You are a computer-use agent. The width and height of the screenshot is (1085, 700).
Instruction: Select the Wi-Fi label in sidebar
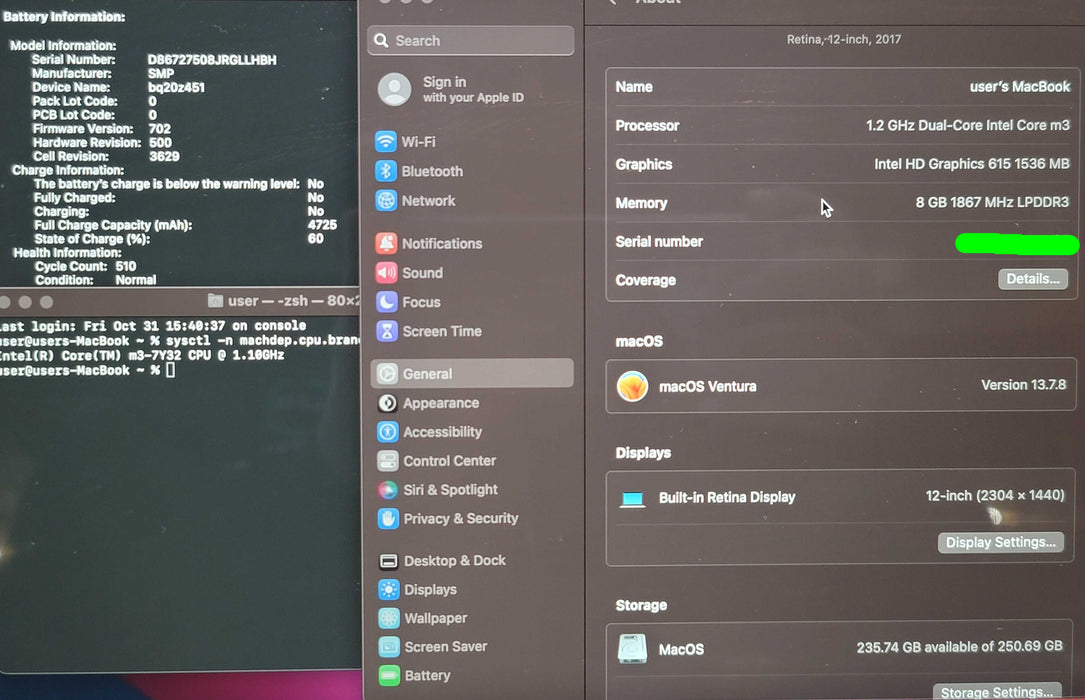[x=419, y=142]
